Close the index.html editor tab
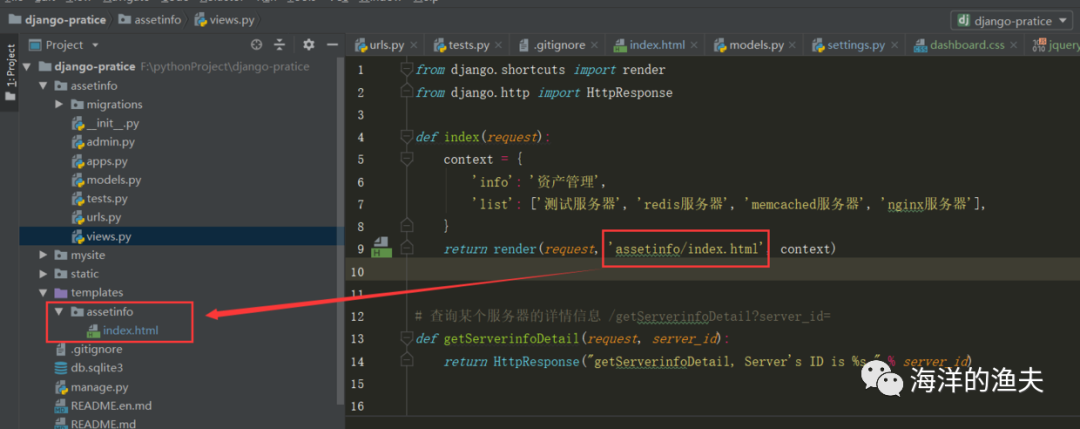The width and height of the screenshot is (1080, 429). [x=694, y=45]
